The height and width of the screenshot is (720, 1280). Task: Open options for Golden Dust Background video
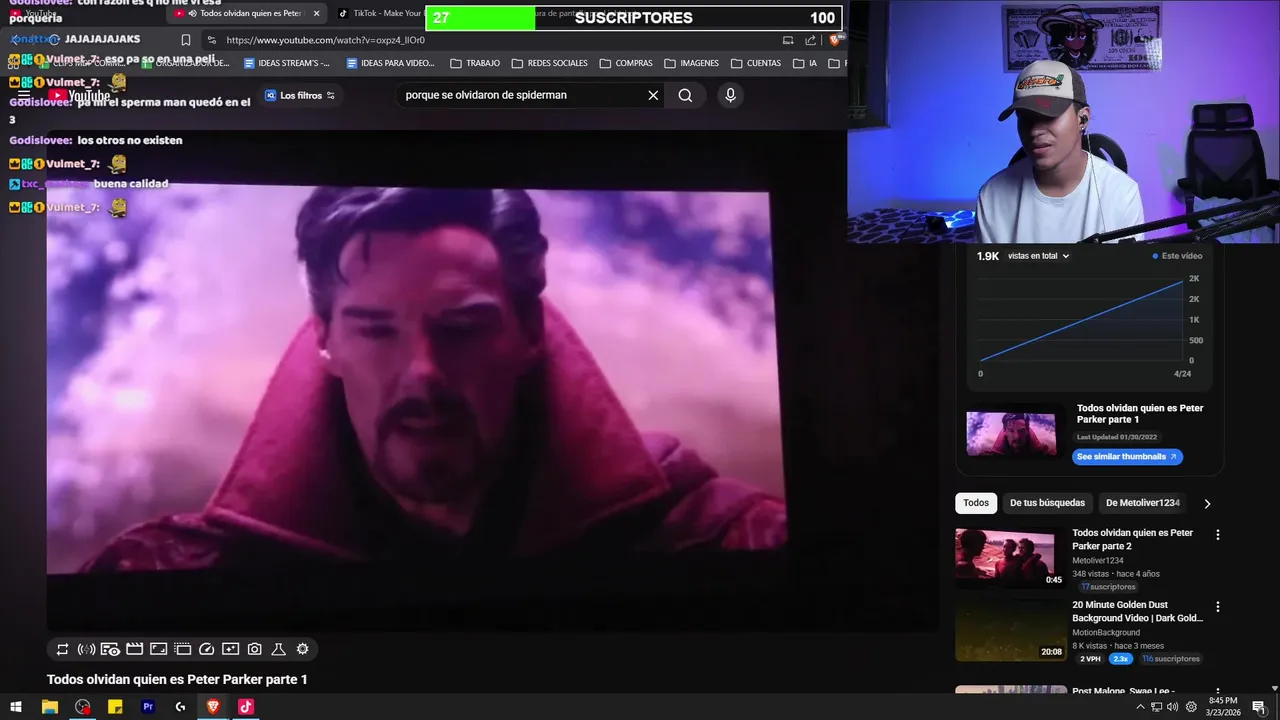tap(1217, 607)
